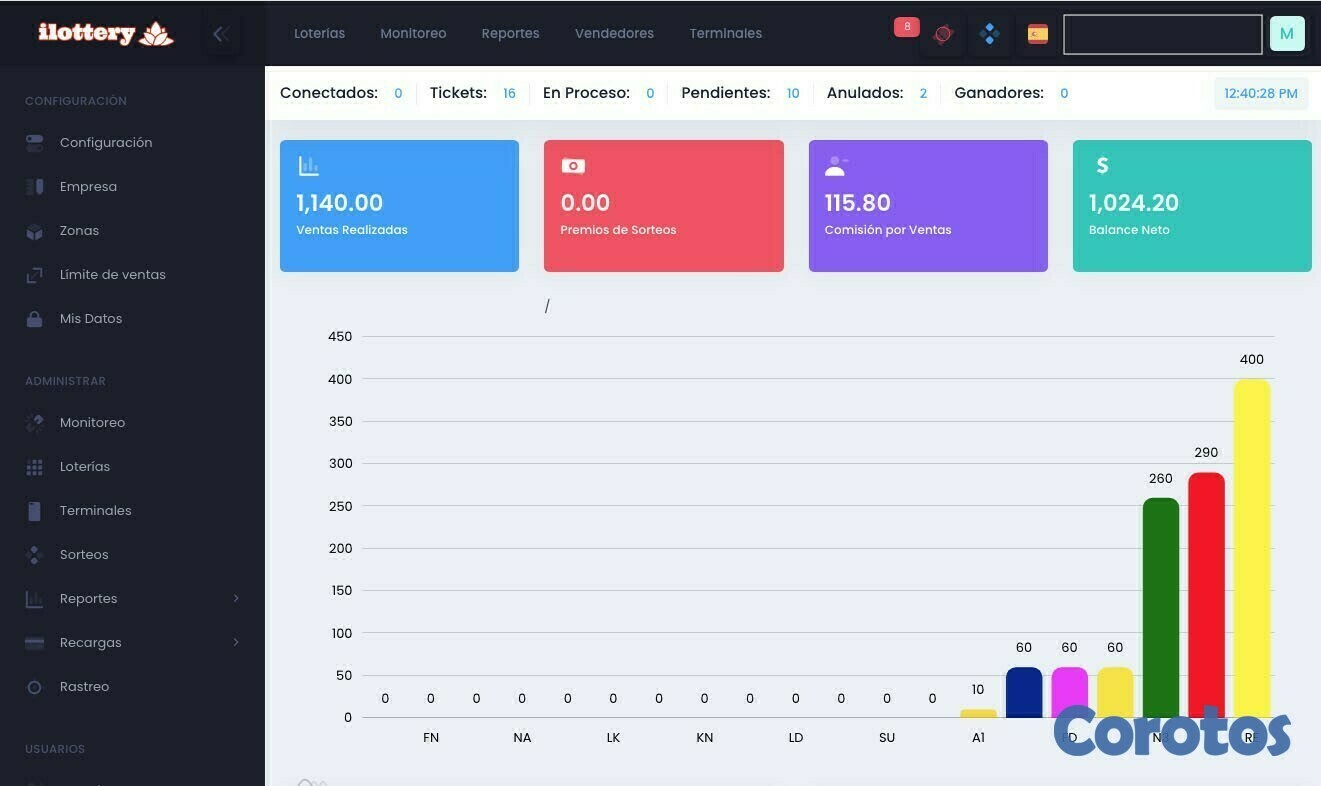Click the radar target icon in the top bar
The height and width of the screenshot is (786, 1321).
point(941,33)
